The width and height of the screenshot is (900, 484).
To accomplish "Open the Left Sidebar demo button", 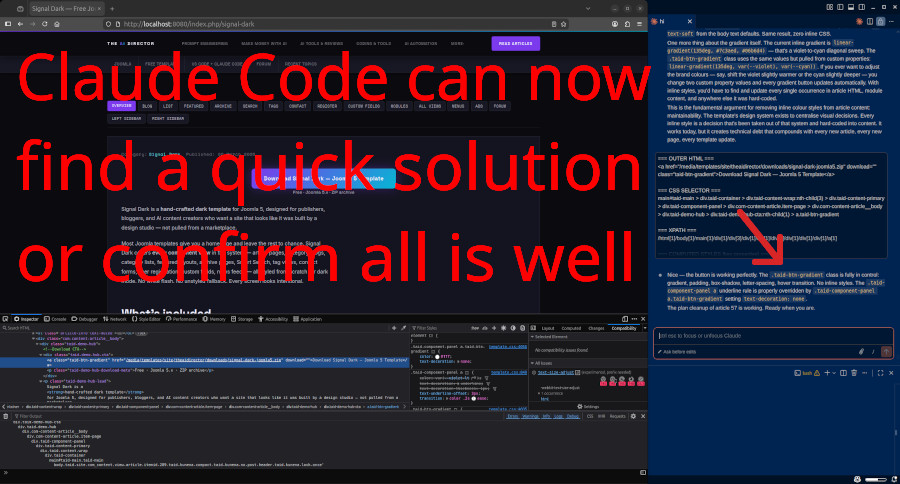I will point(126,119).
